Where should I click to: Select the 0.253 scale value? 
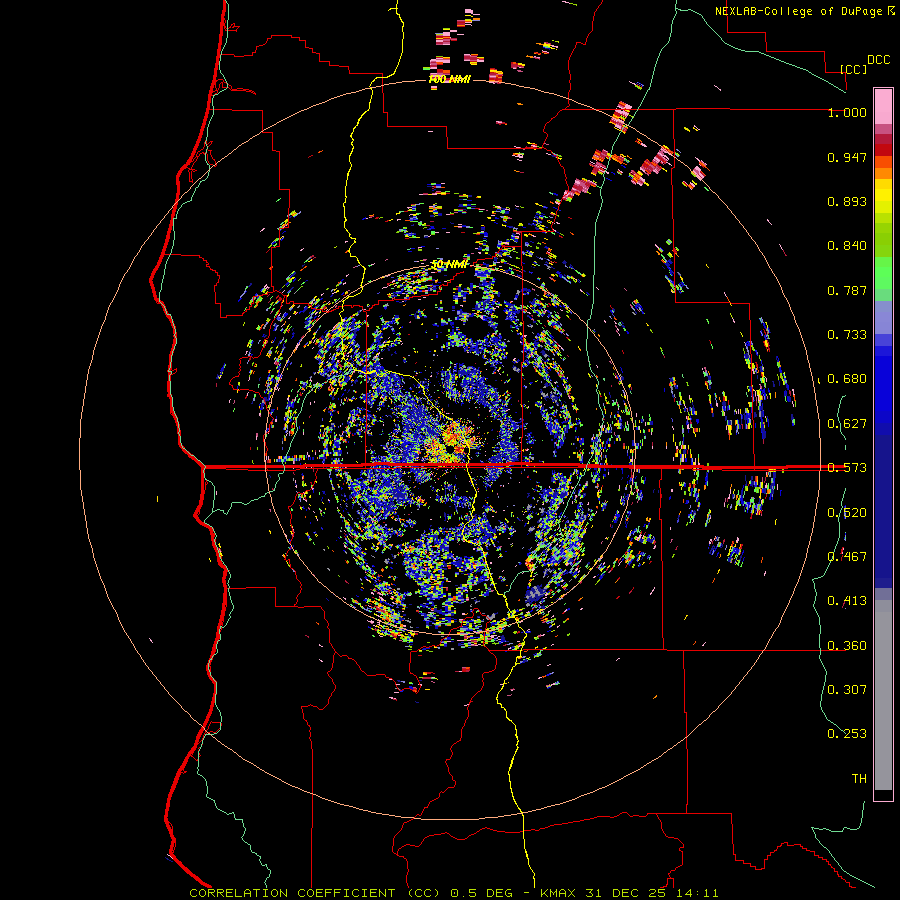click(847, 734)
